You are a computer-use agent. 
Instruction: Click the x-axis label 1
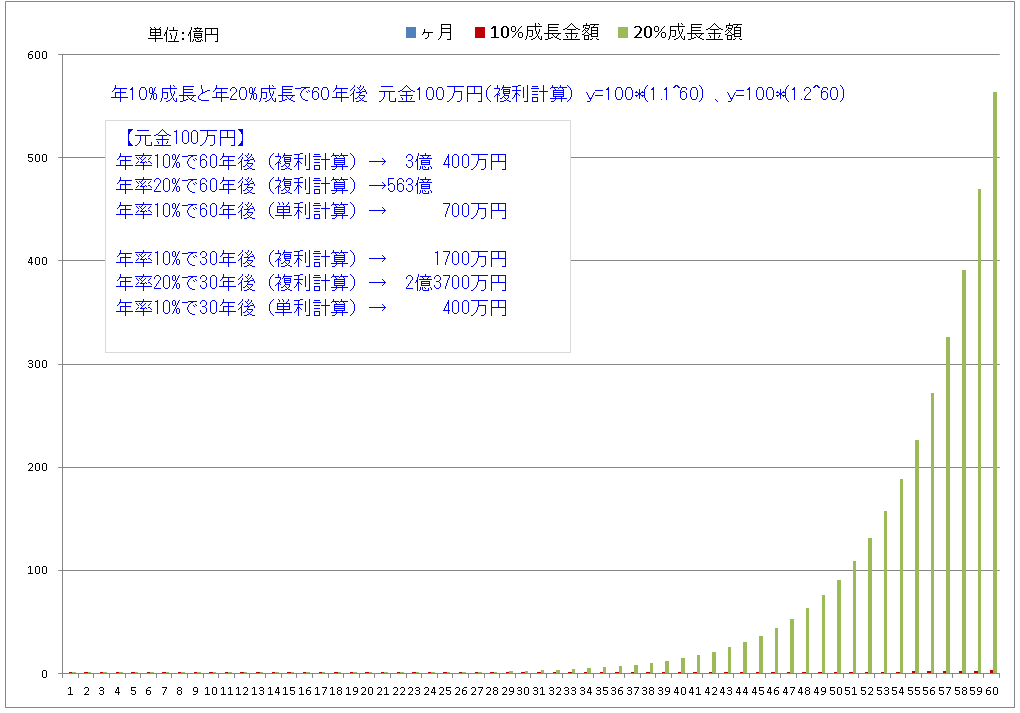[x=70, y=691]
